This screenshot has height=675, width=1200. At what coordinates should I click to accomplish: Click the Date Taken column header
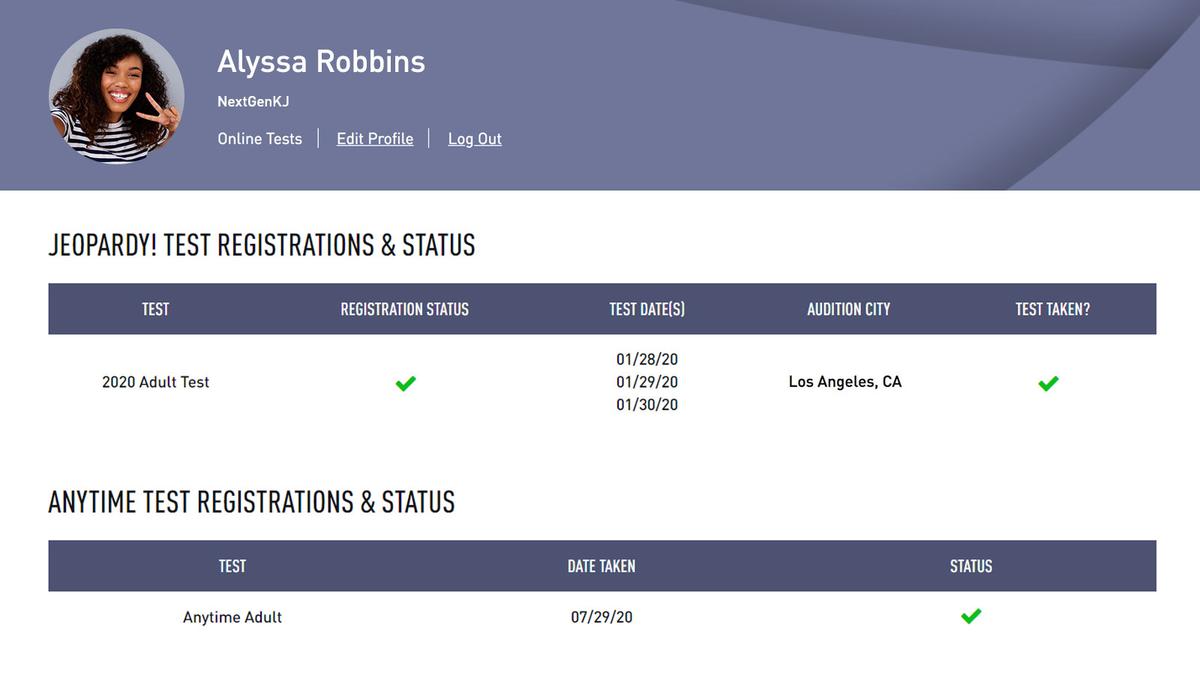click(602, 566)
